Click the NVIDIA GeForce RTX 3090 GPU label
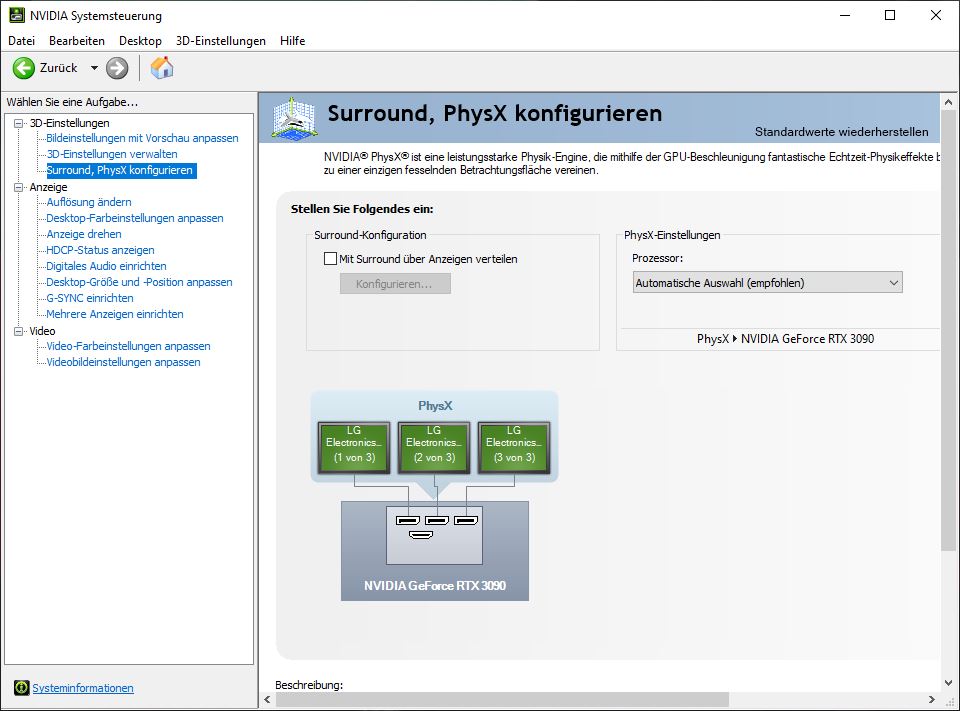Viewport: 960px width, 711px height. [435, 585]
